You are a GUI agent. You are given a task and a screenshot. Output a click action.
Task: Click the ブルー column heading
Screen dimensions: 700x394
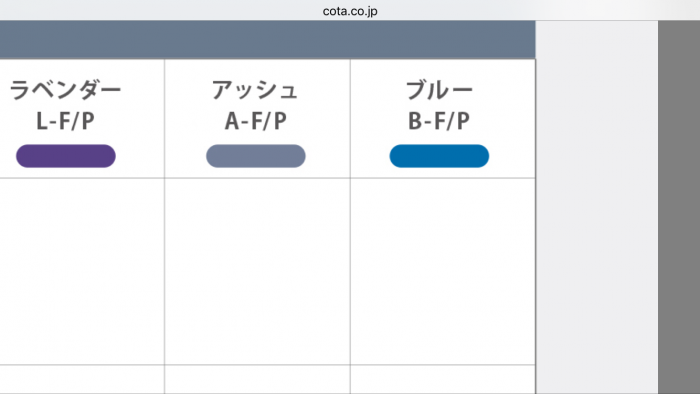click(439, 90)
